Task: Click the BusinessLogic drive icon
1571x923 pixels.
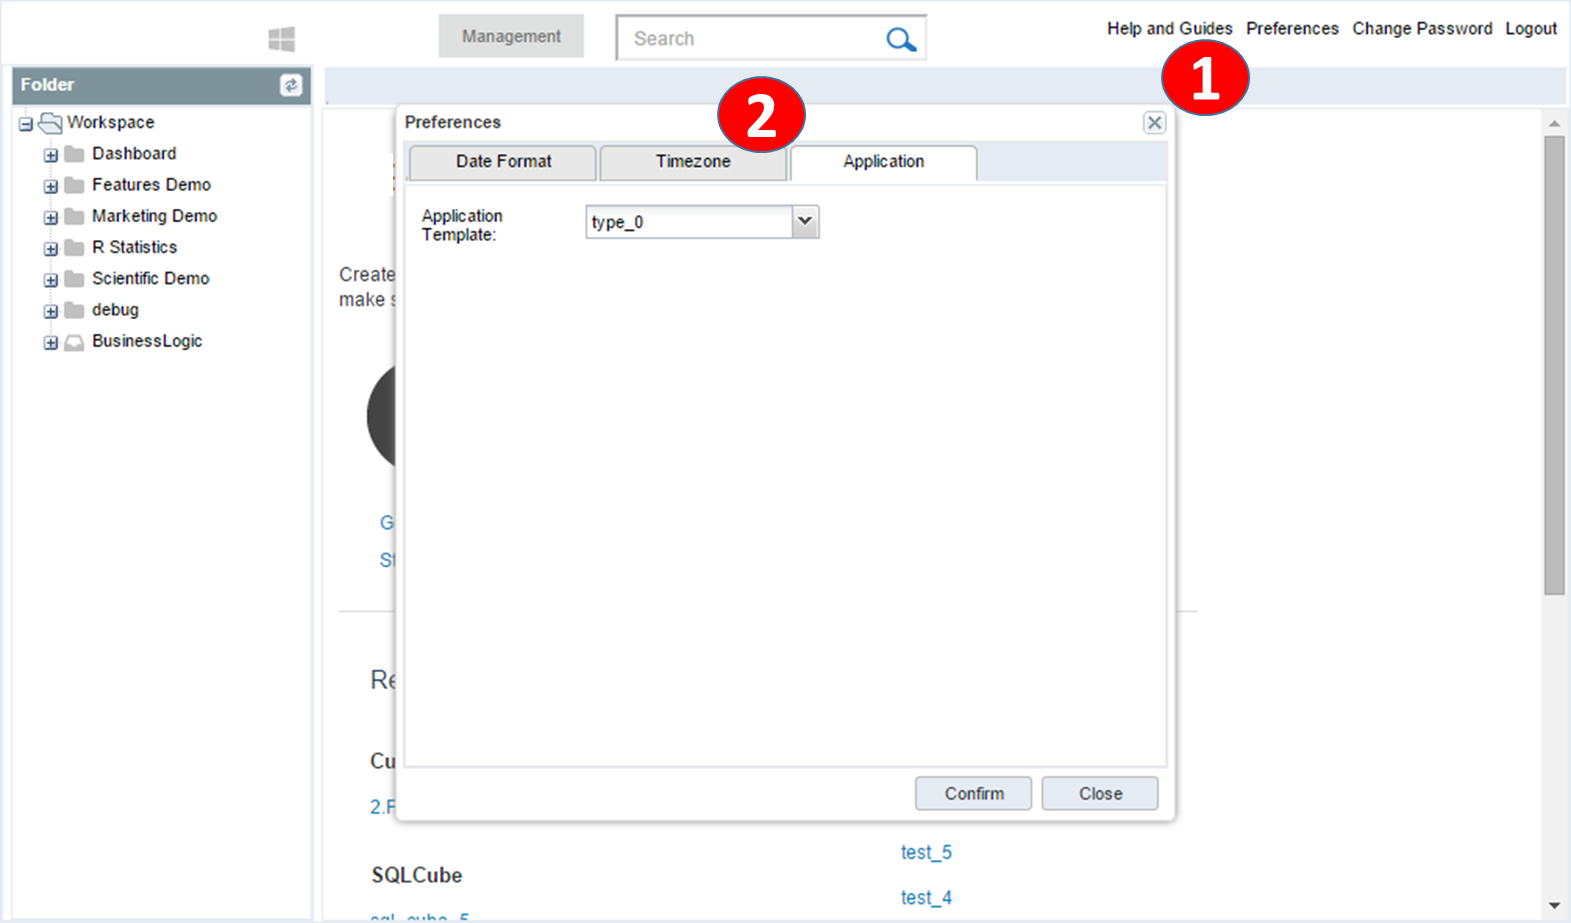Action: pos(74,342)
